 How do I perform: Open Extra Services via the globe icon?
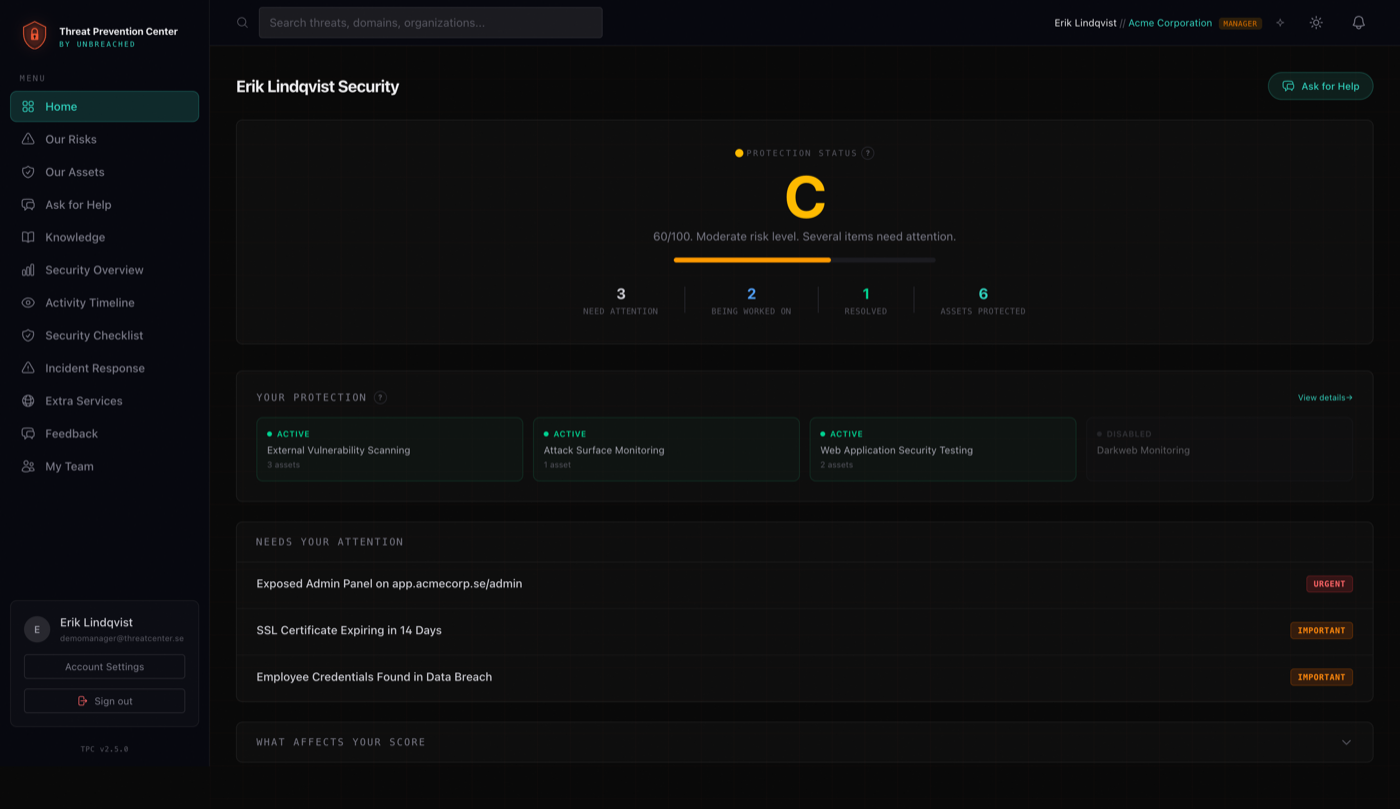pos(28,400)
